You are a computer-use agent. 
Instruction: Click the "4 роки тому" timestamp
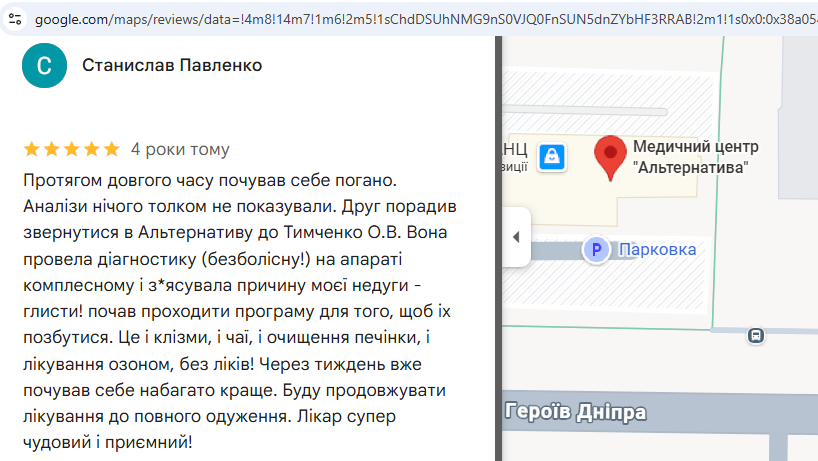point(180,149)
